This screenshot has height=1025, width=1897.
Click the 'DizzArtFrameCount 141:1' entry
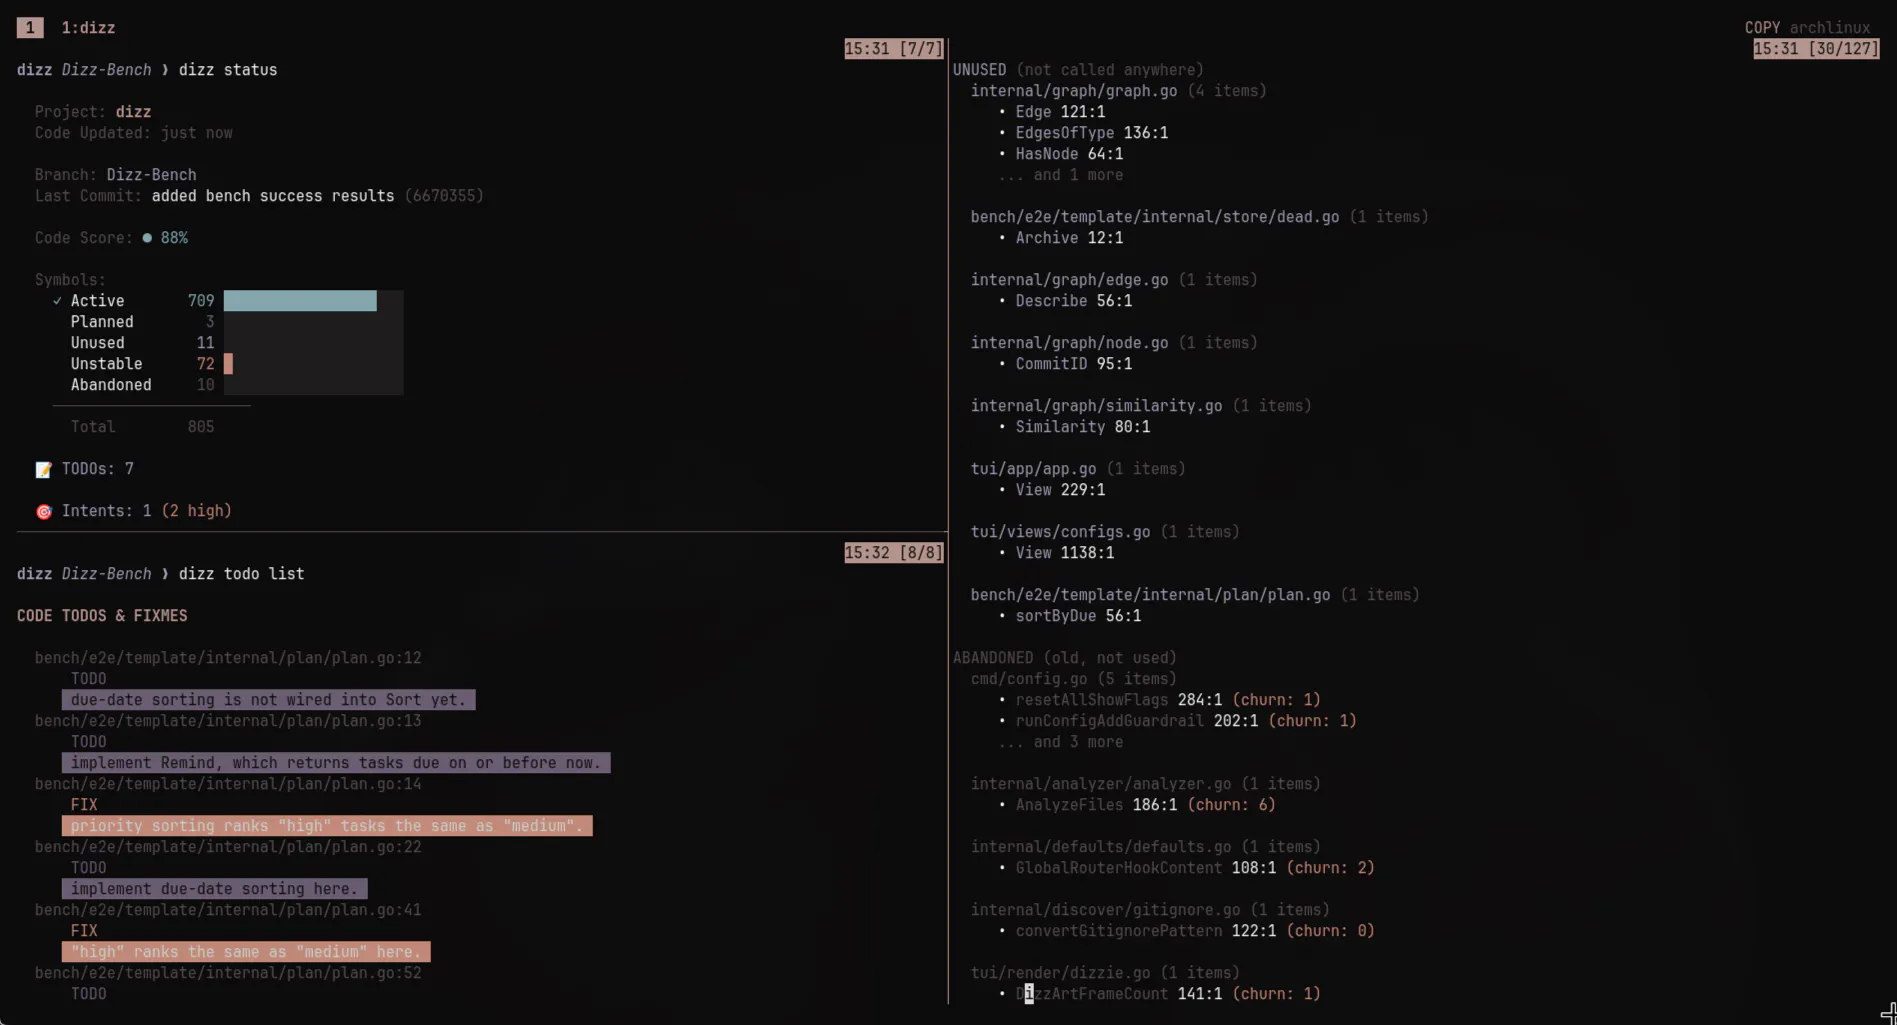[1118, 994]
